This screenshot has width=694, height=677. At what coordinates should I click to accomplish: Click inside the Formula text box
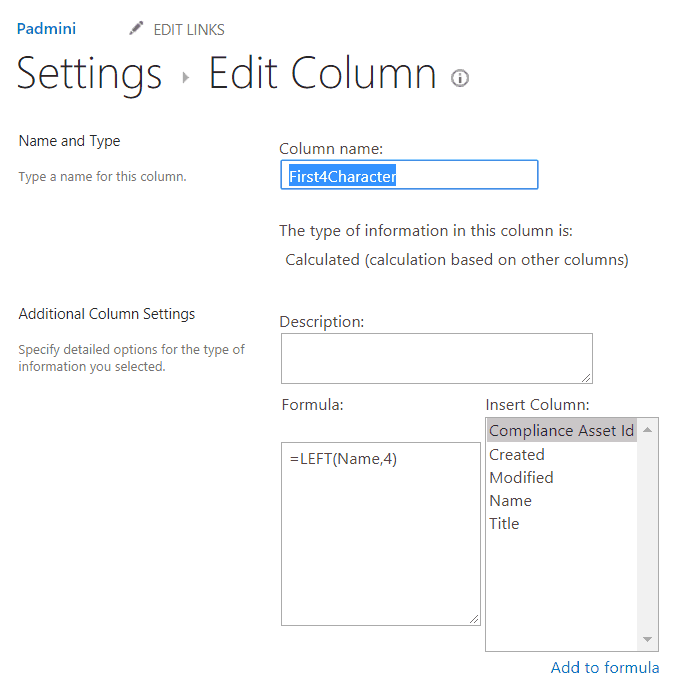pos(381,534)
